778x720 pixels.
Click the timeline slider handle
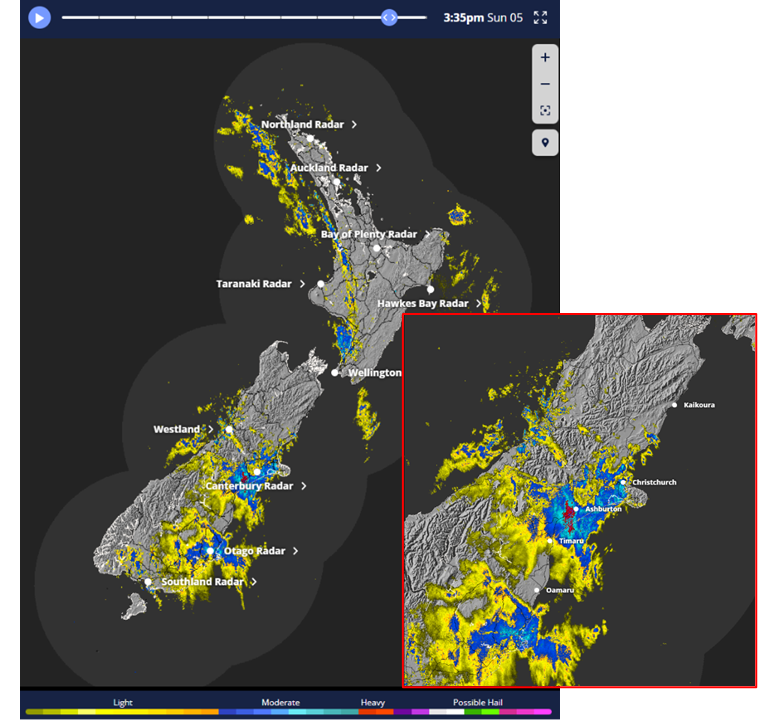389,17
